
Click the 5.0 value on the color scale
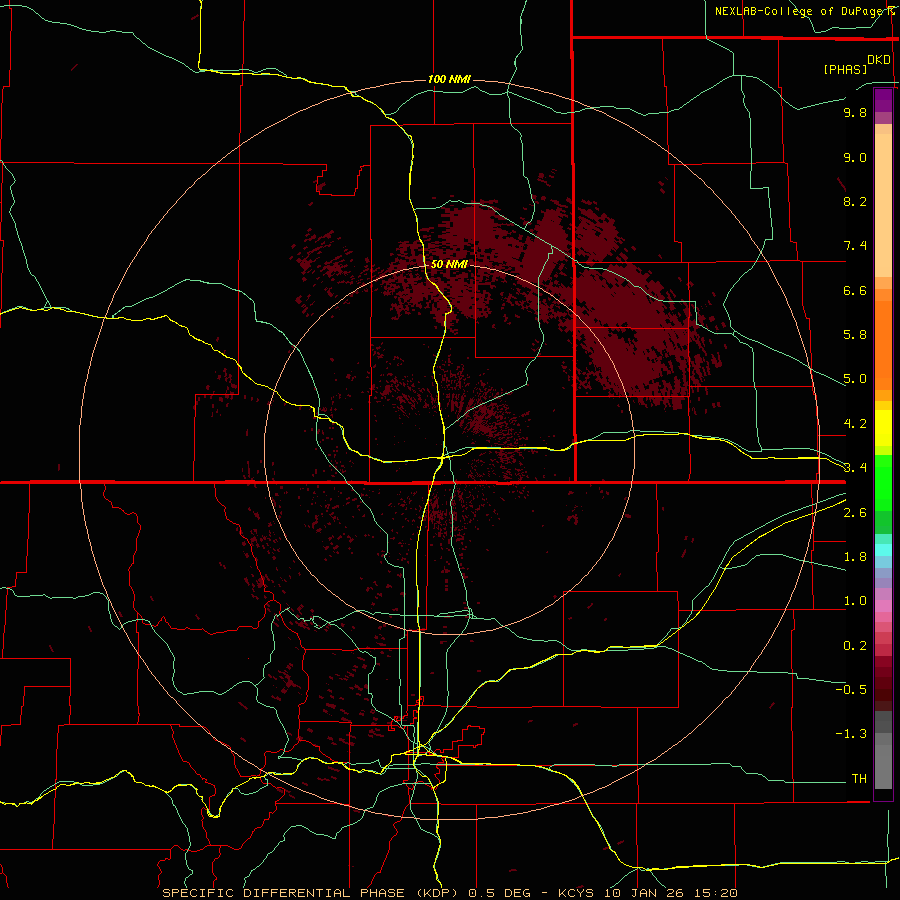tap(855, 379)
